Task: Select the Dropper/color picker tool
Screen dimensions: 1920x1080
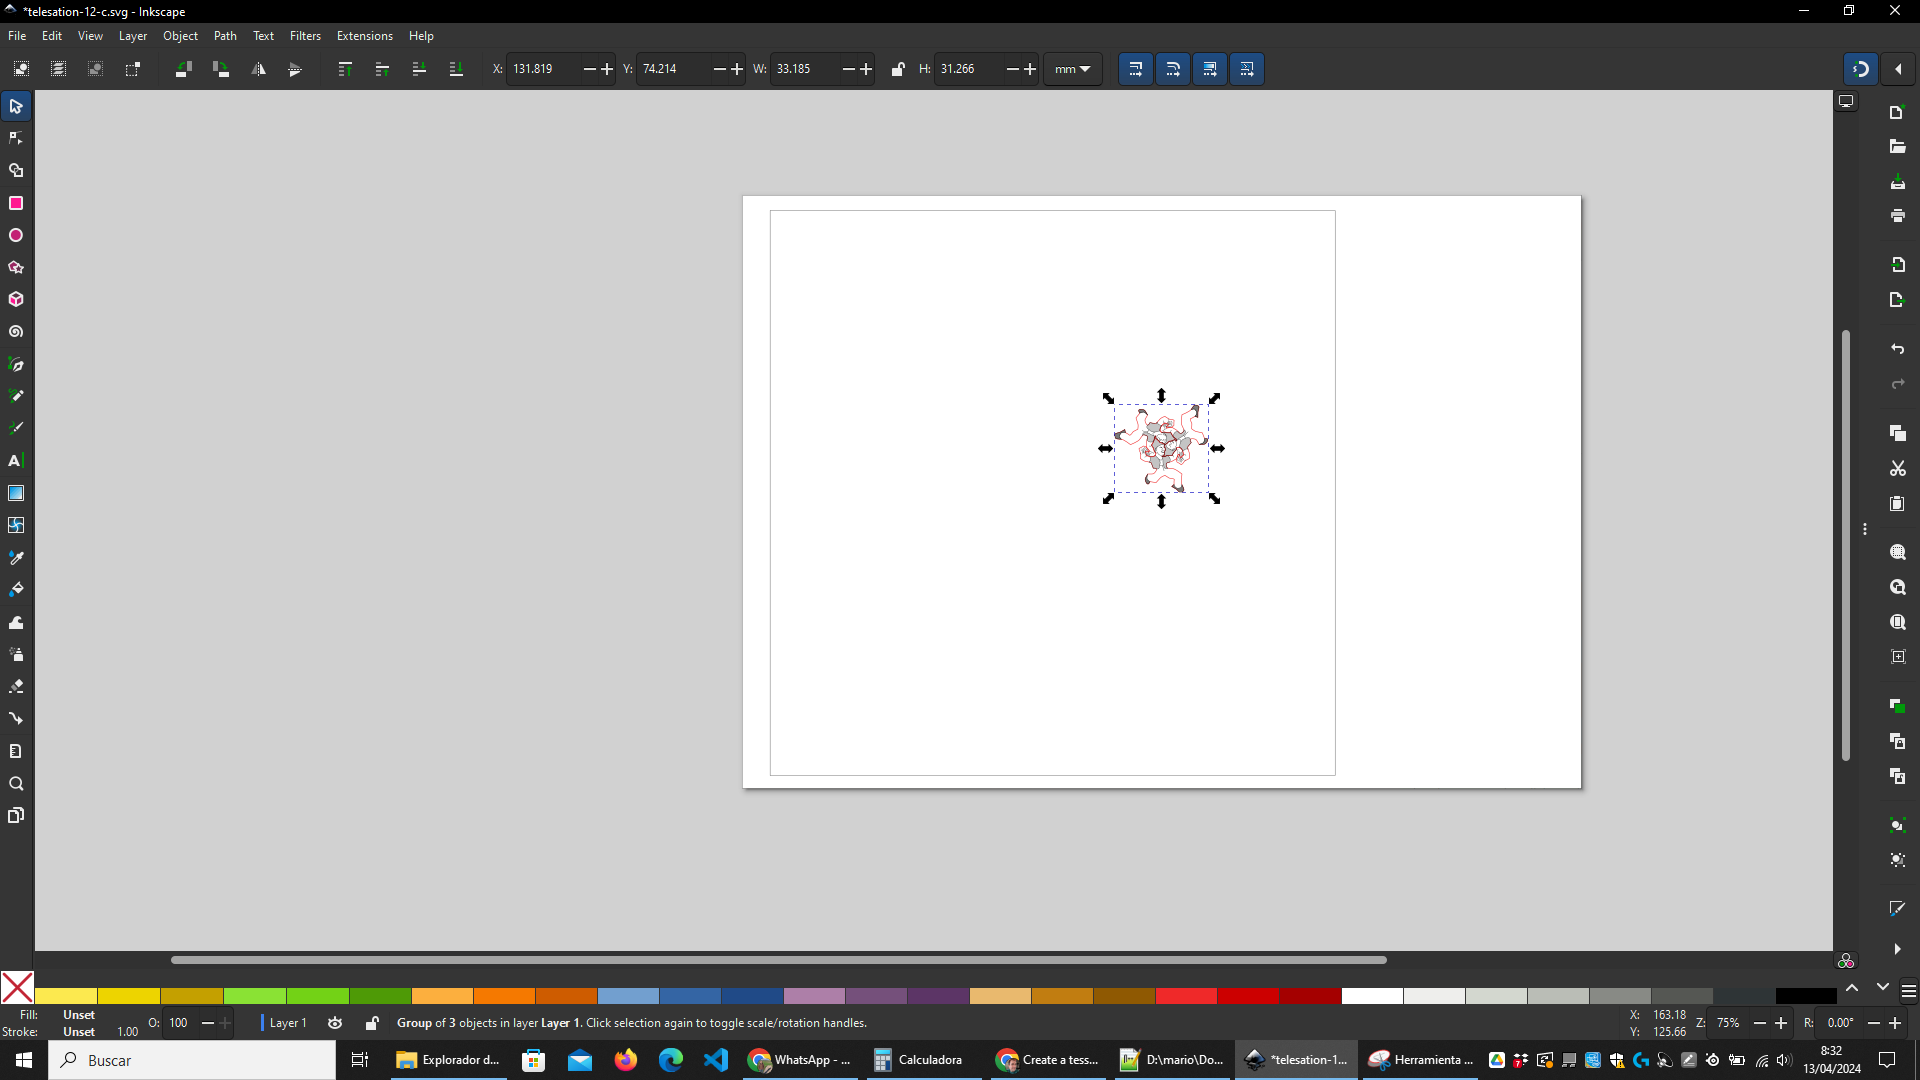Action: pos(16,558)
